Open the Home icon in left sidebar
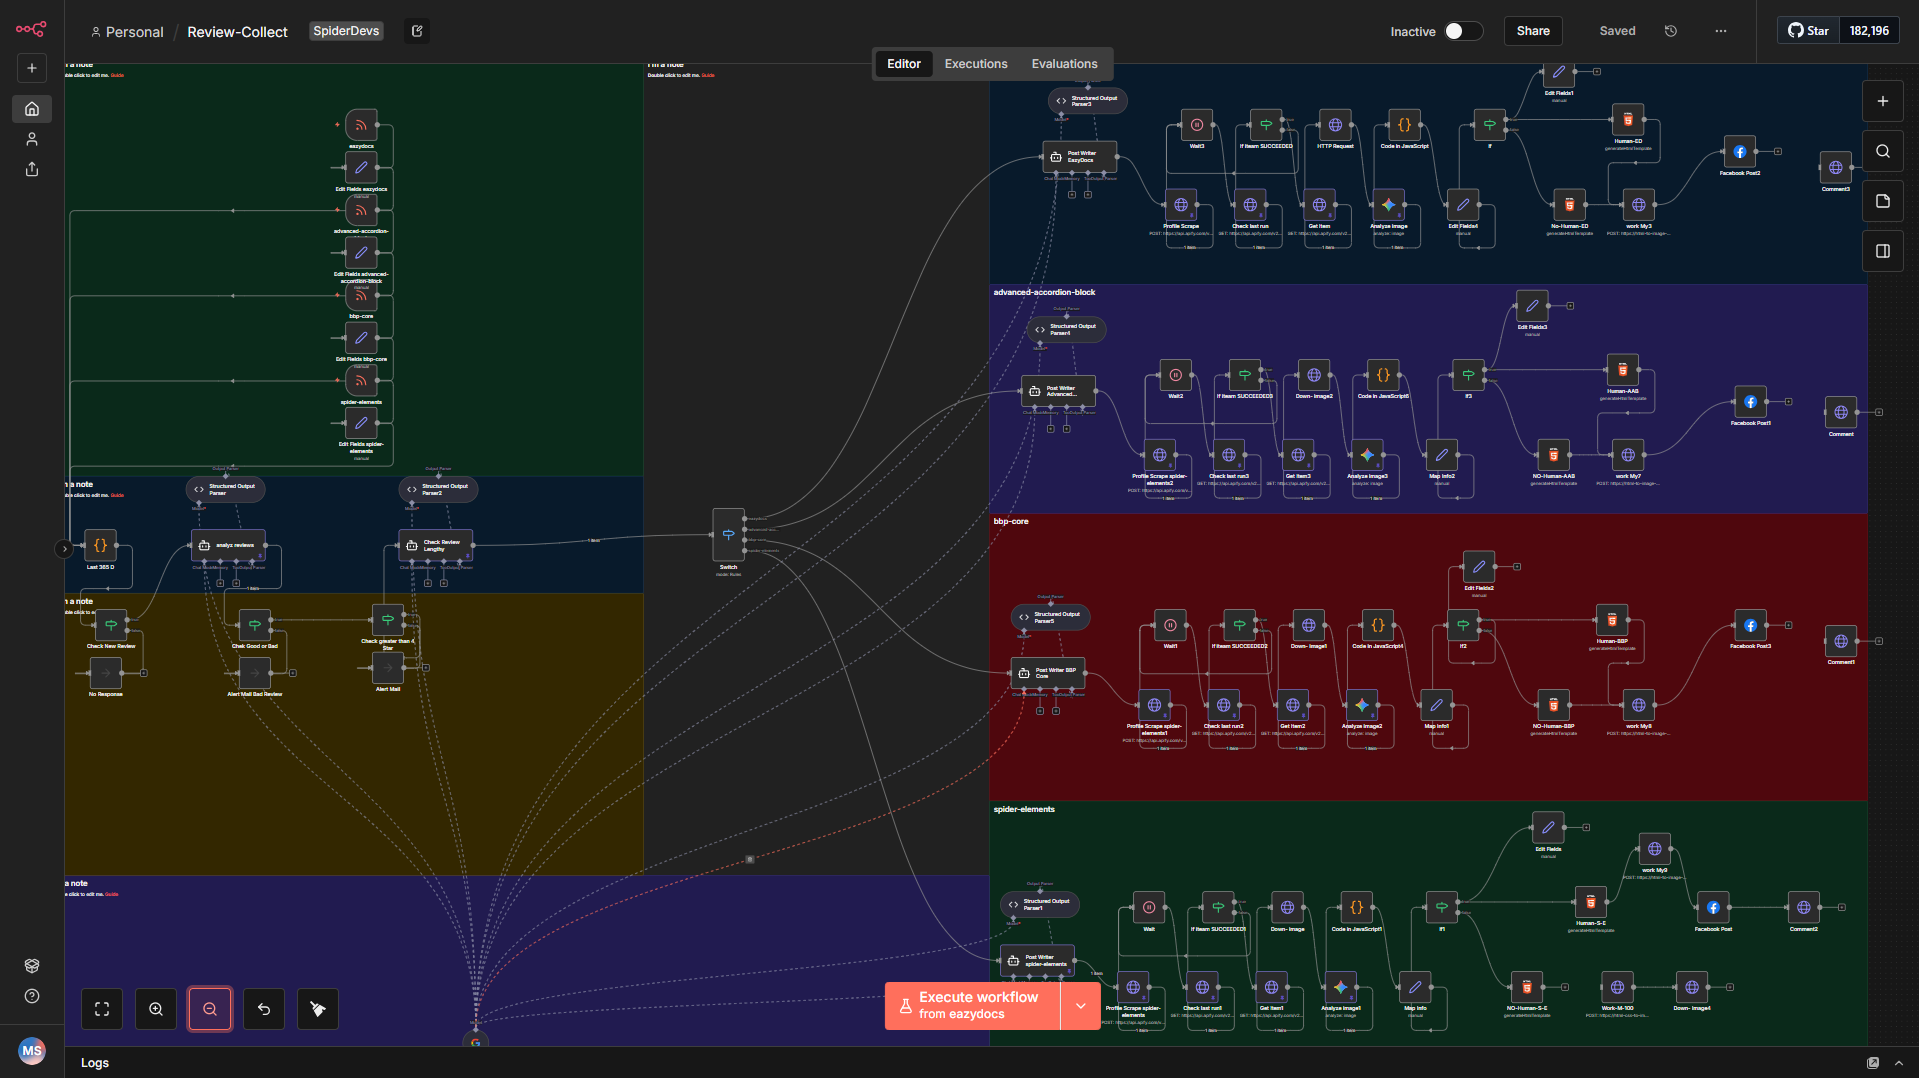The image size is (1919, 1078). pos(32,109)
